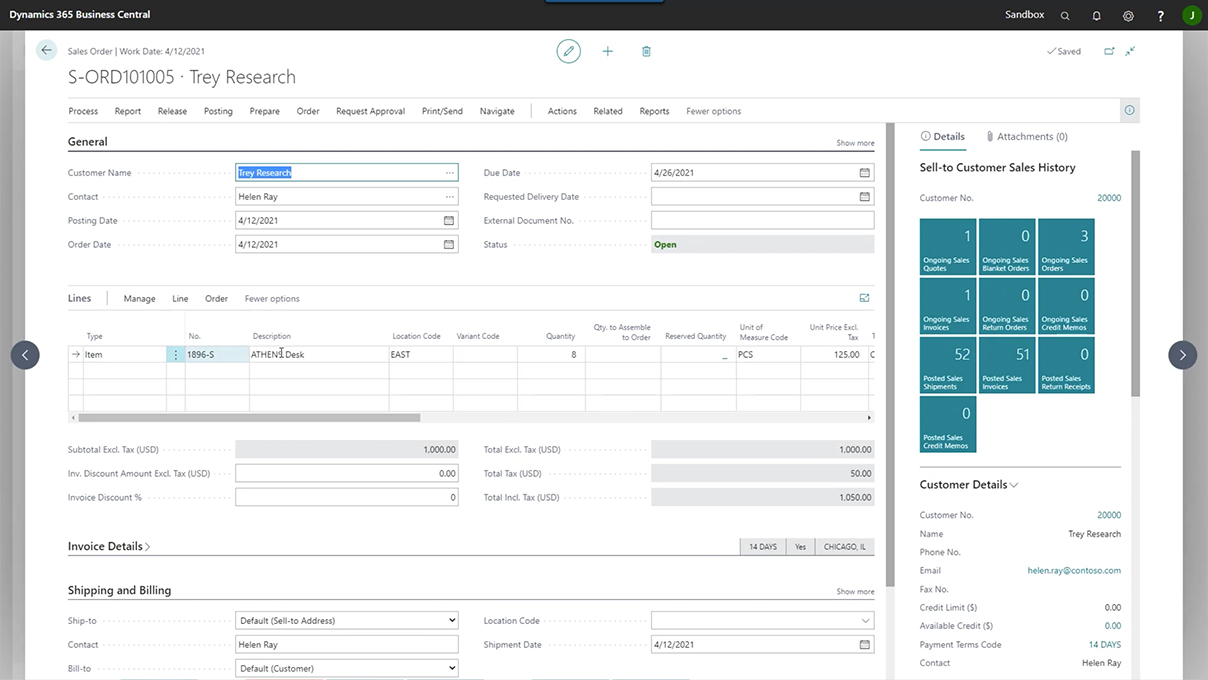The height and width of the screenshot is (680, 1208).
Task: Open the Actions menu
Action: [x=562, y=111]
